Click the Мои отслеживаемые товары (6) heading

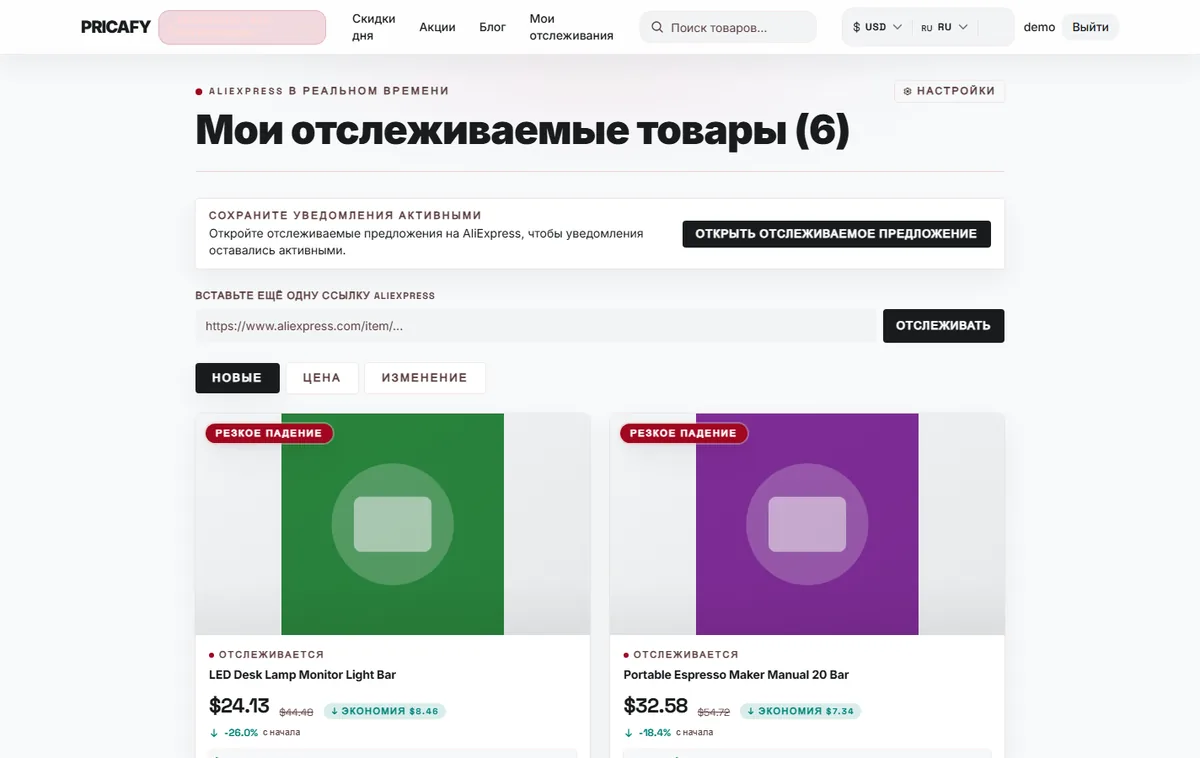click(522, 131)
